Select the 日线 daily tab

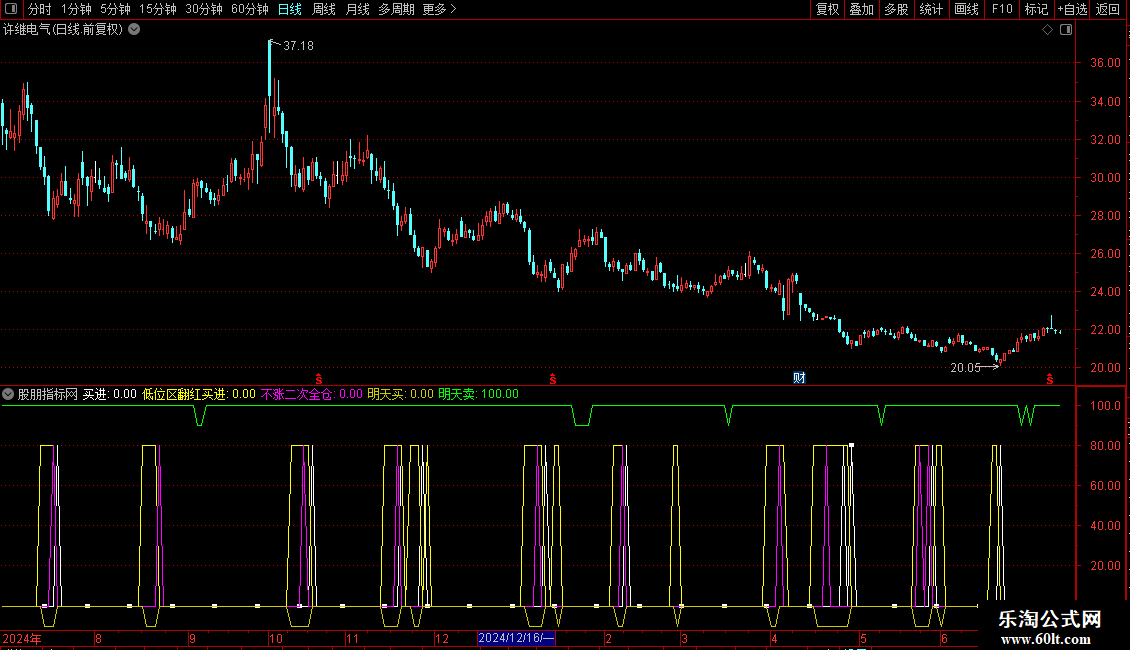click(x=290, y=9)
